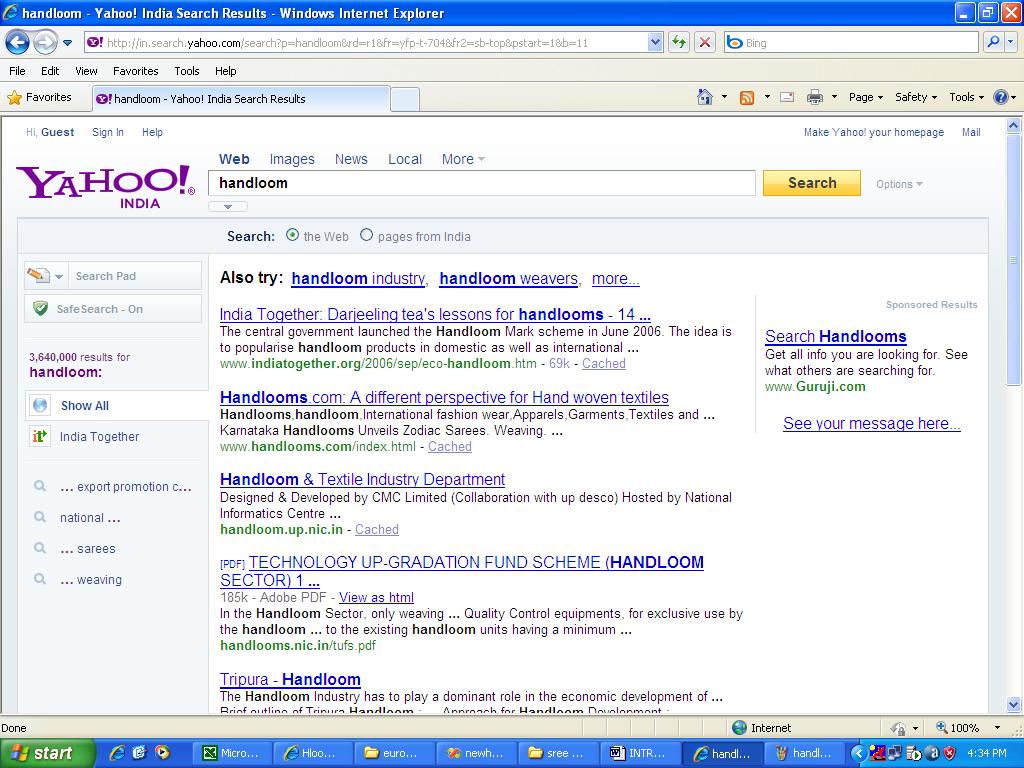Open the sponsored 'Search Handlooms' link
The width and height of the screenshot is (1024, 768).
tap(836, 336)
